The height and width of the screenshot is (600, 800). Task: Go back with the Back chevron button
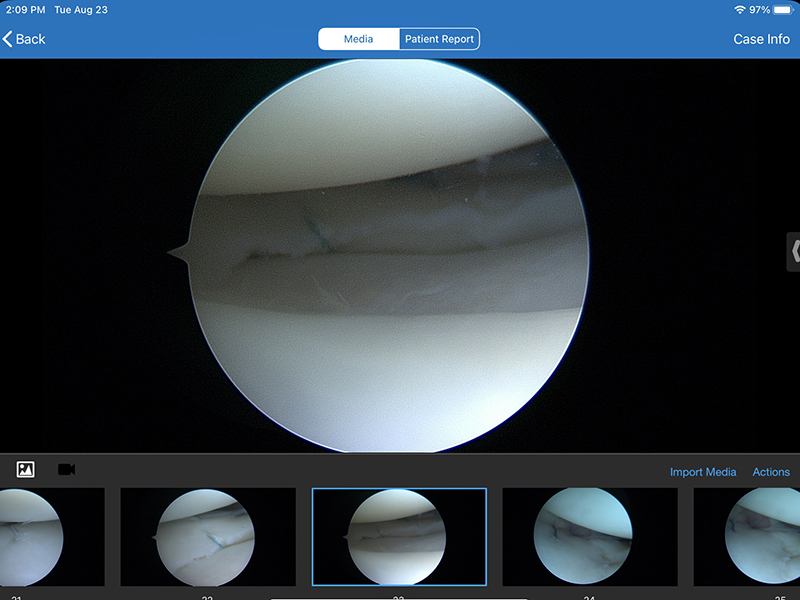click(x=24, y=39)
